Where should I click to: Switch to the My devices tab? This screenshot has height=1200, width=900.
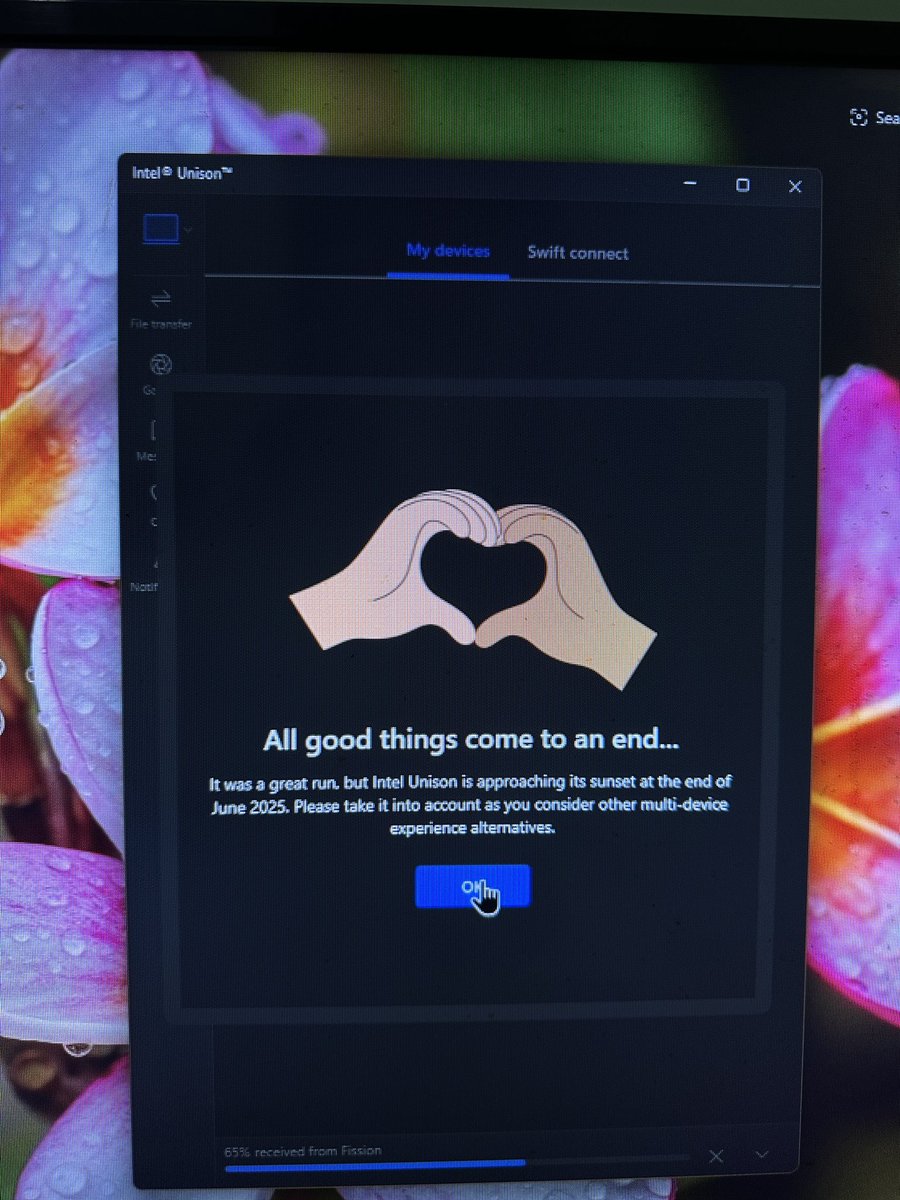coord(448,251)
